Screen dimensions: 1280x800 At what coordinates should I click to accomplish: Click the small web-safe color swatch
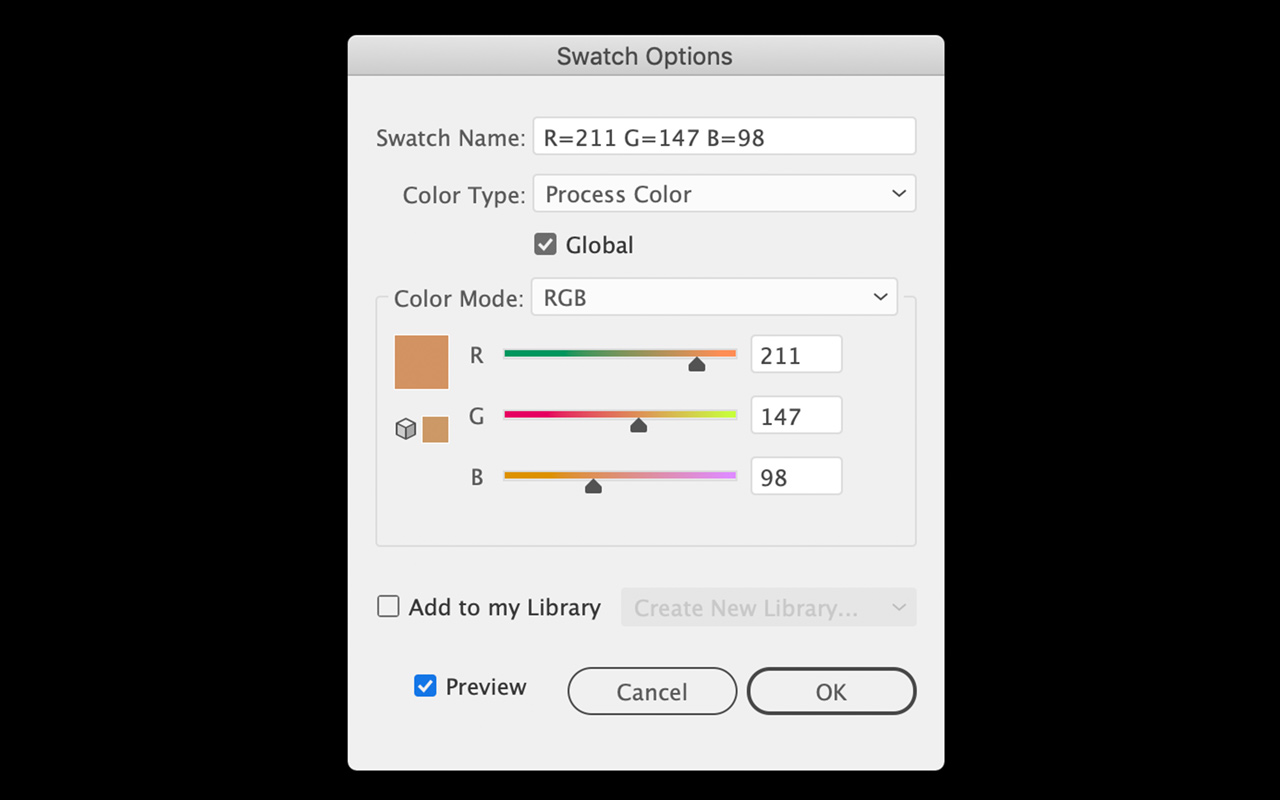[x=435, y=429]
